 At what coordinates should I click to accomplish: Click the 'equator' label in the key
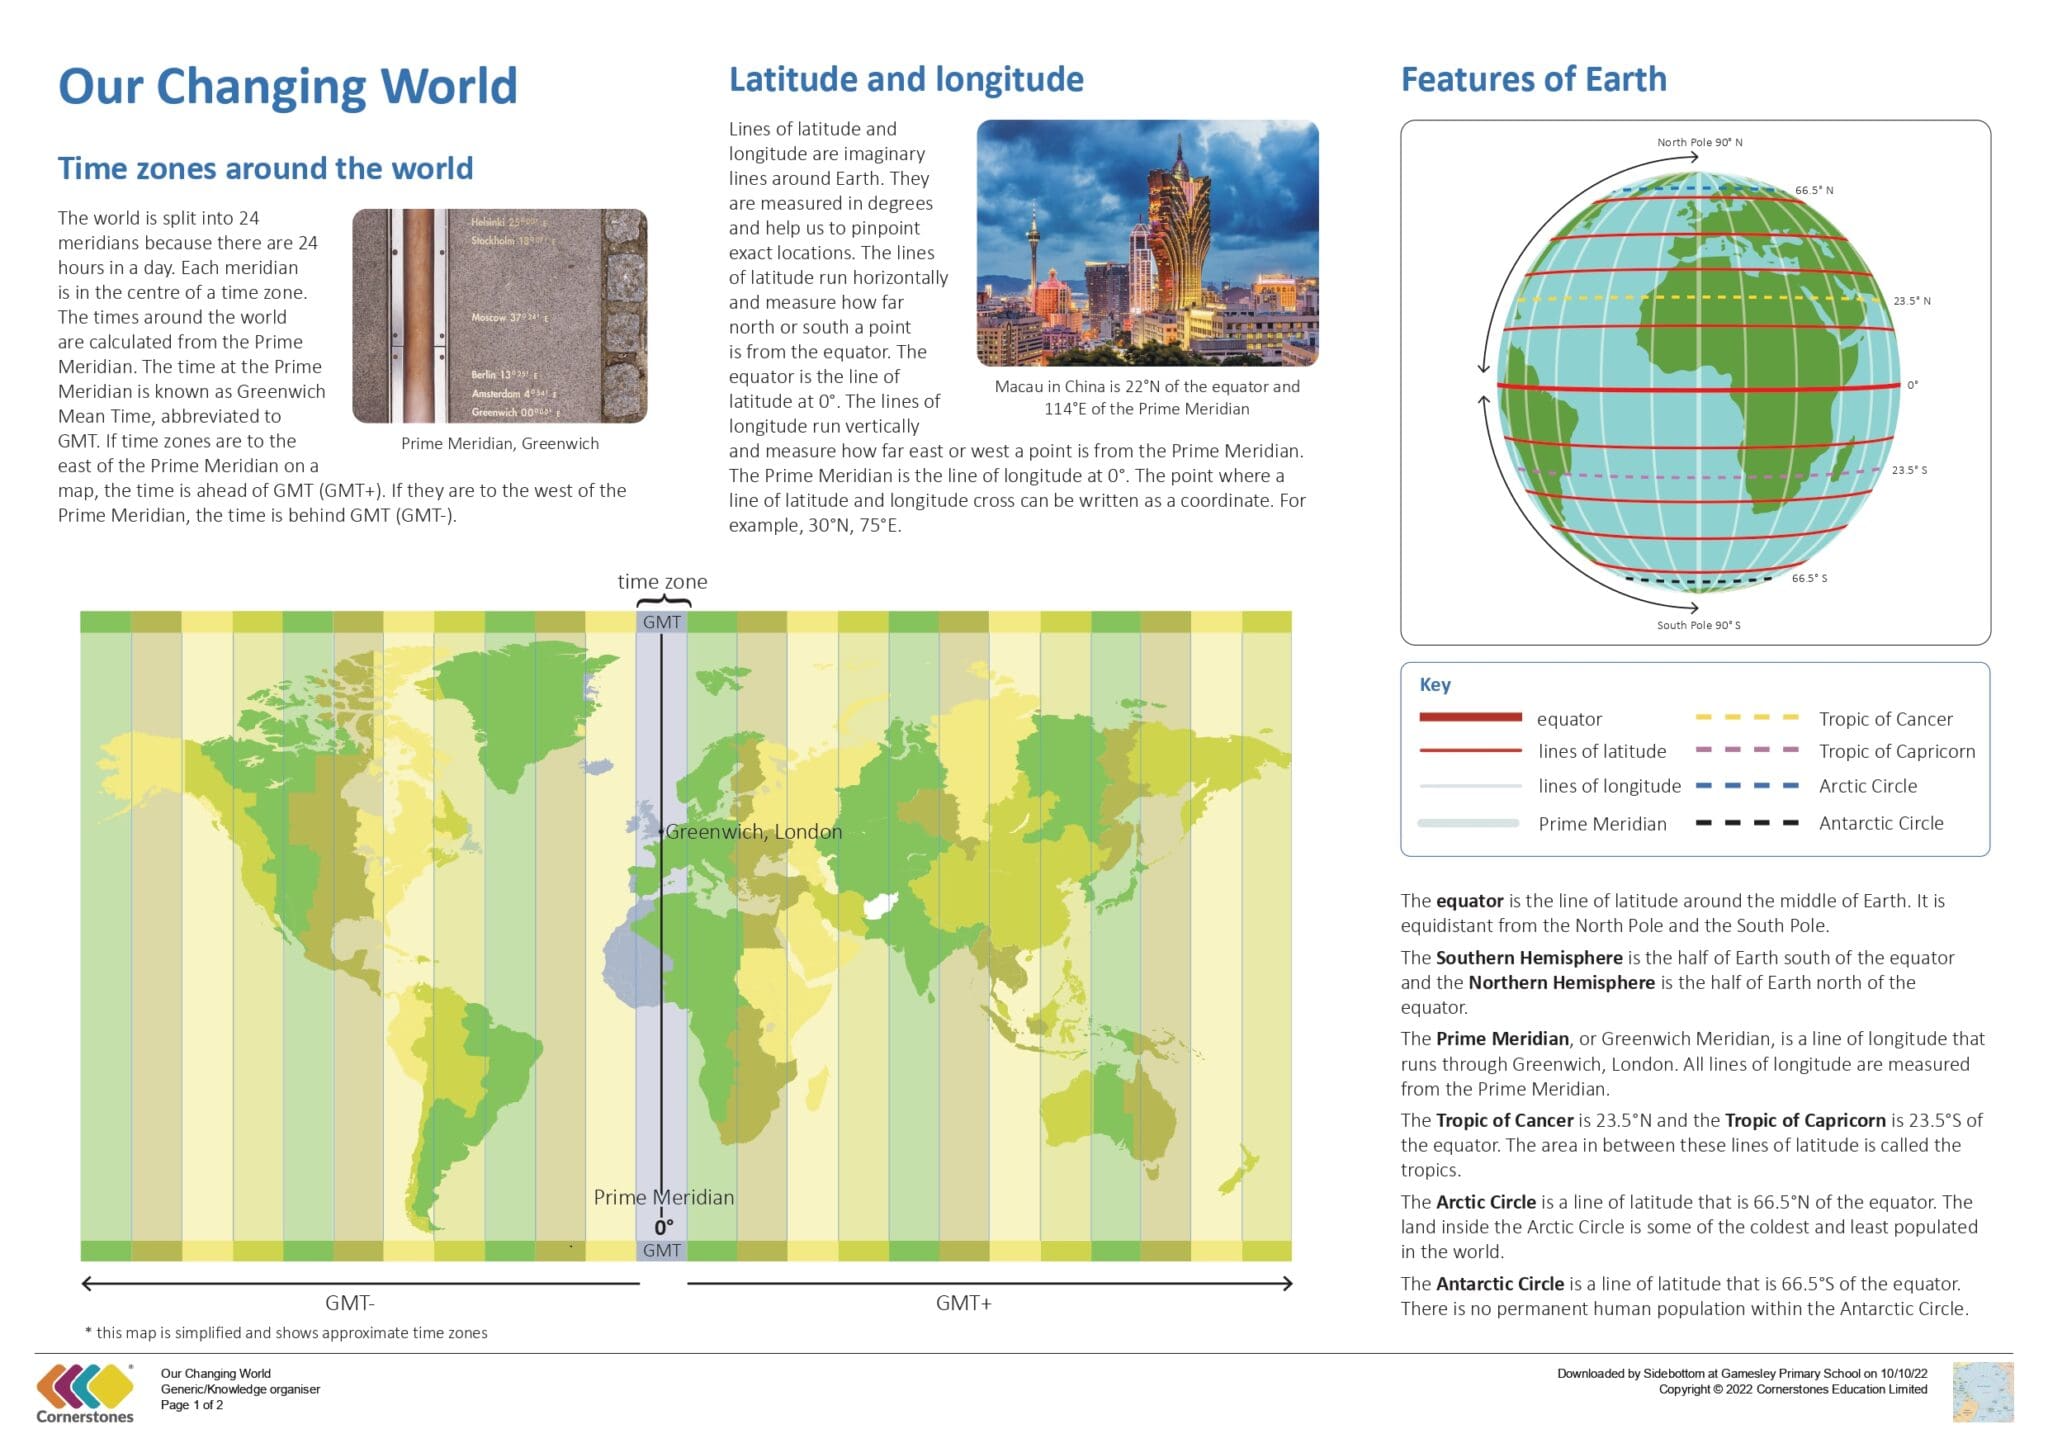pyautogui.click(x=1569, y=719)
